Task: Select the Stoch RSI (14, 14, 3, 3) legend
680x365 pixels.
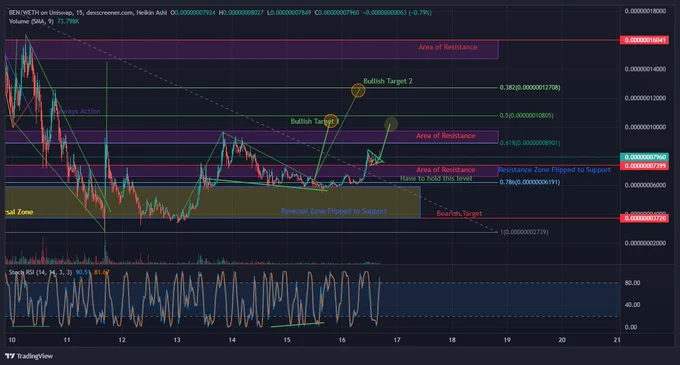Action: 40,272
